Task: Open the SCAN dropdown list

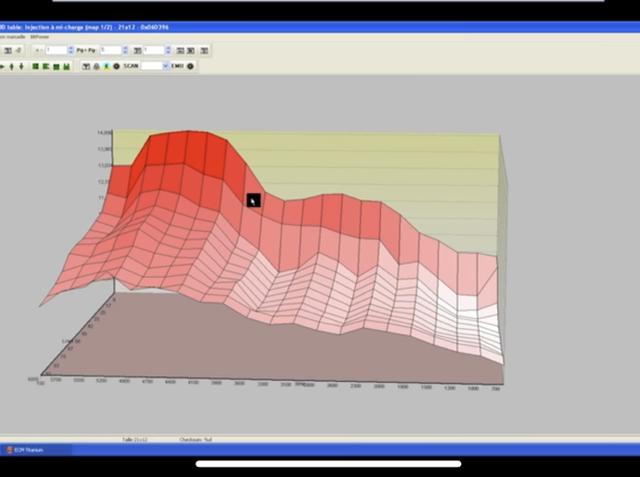Action: [165, 66]
